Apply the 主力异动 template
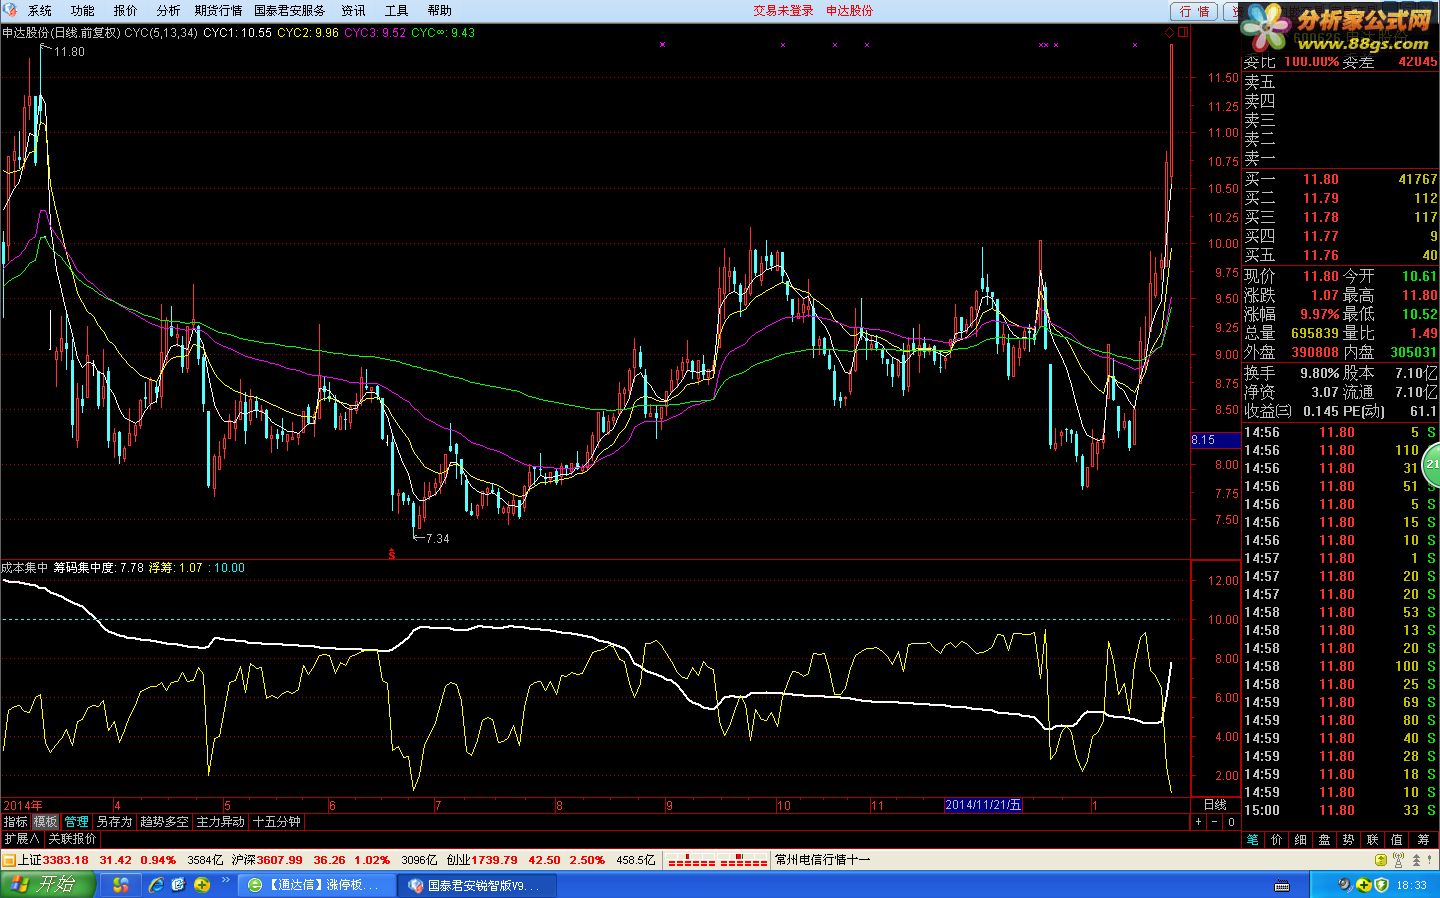 coord(220,822)
